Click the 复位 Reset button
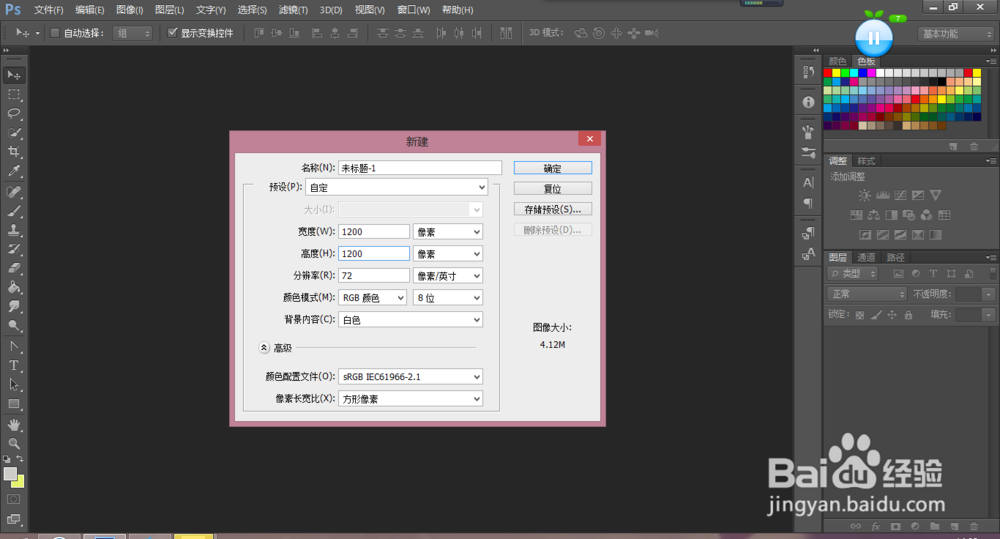 tap(553, 189)
